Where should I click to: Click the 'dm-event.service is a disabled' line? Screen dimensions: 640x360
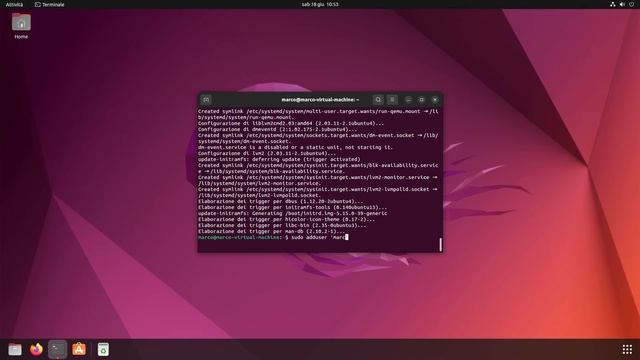[x=296, y=147]
